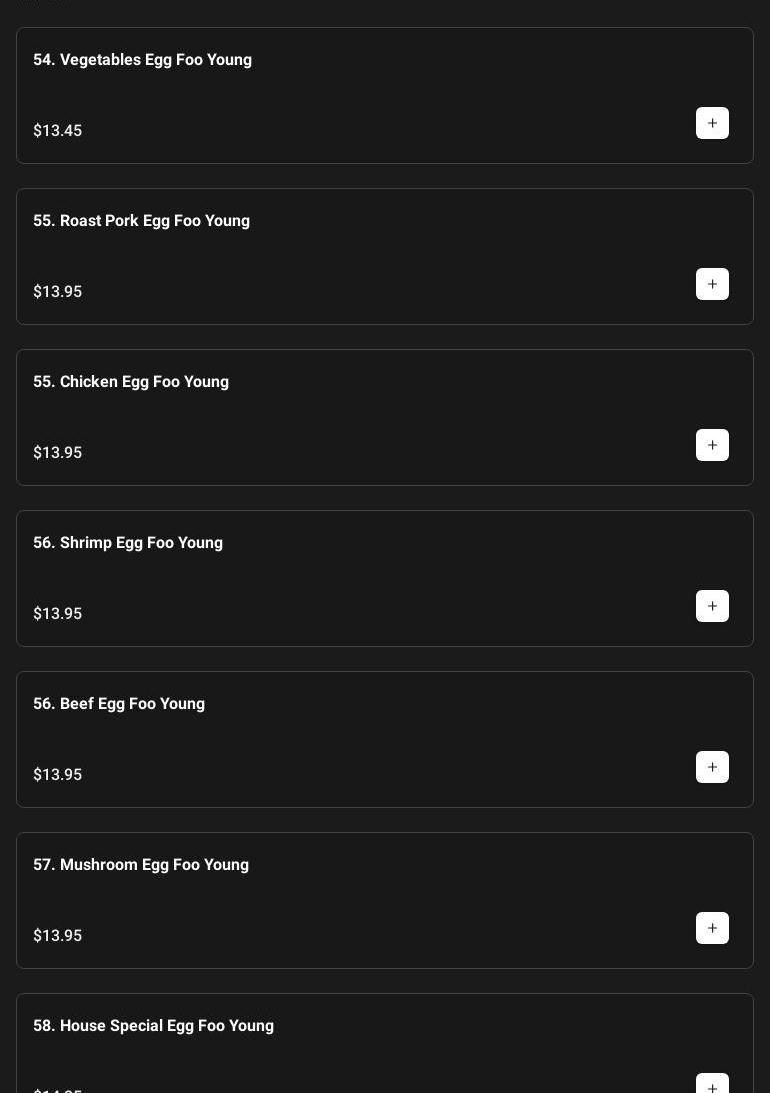Add Vegetables Egg Foo Young to order
Image resolution: width=770 pixels, height=1093 pixels.
pyautogui.click(x=712, y=123)
